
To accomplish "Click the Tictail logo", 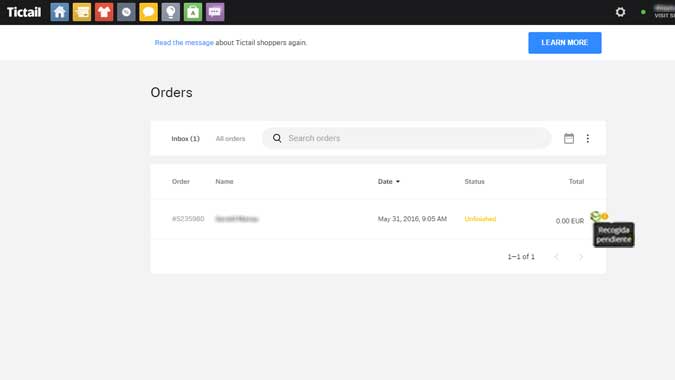I will (x=24, y=12).
